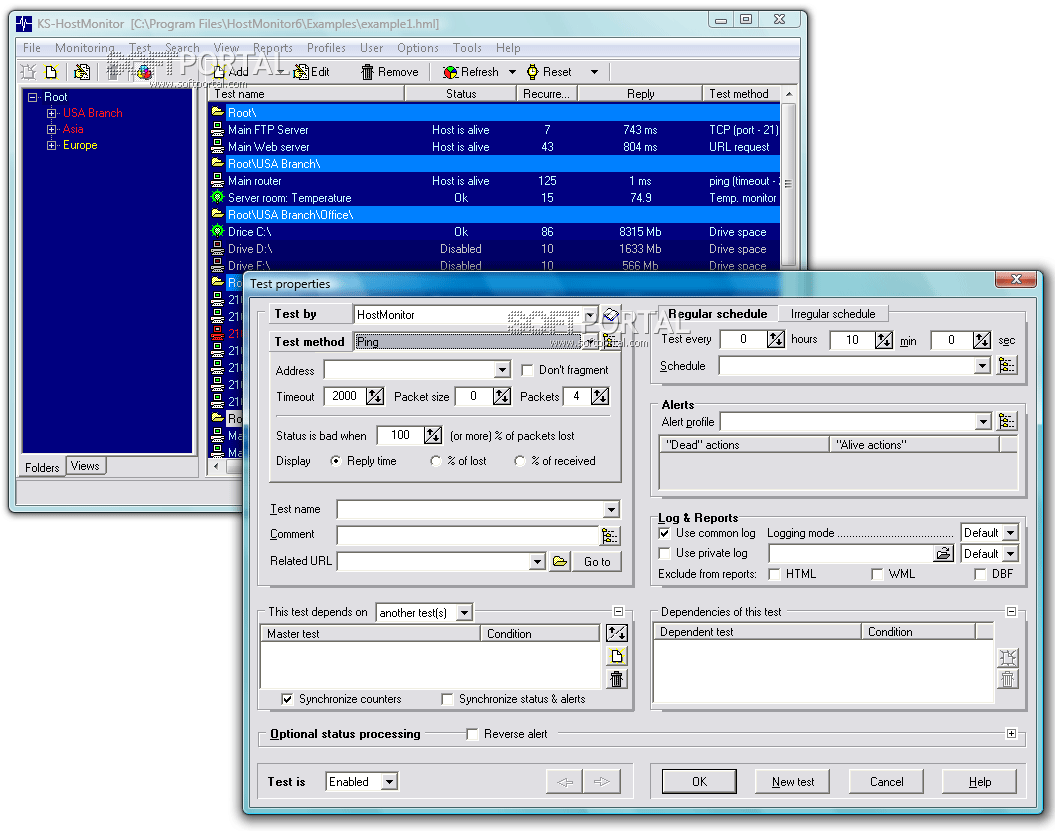Click the browse folder icon next to Related URL
This screenshot has height=831, width=1055.
tap(560, 561)
